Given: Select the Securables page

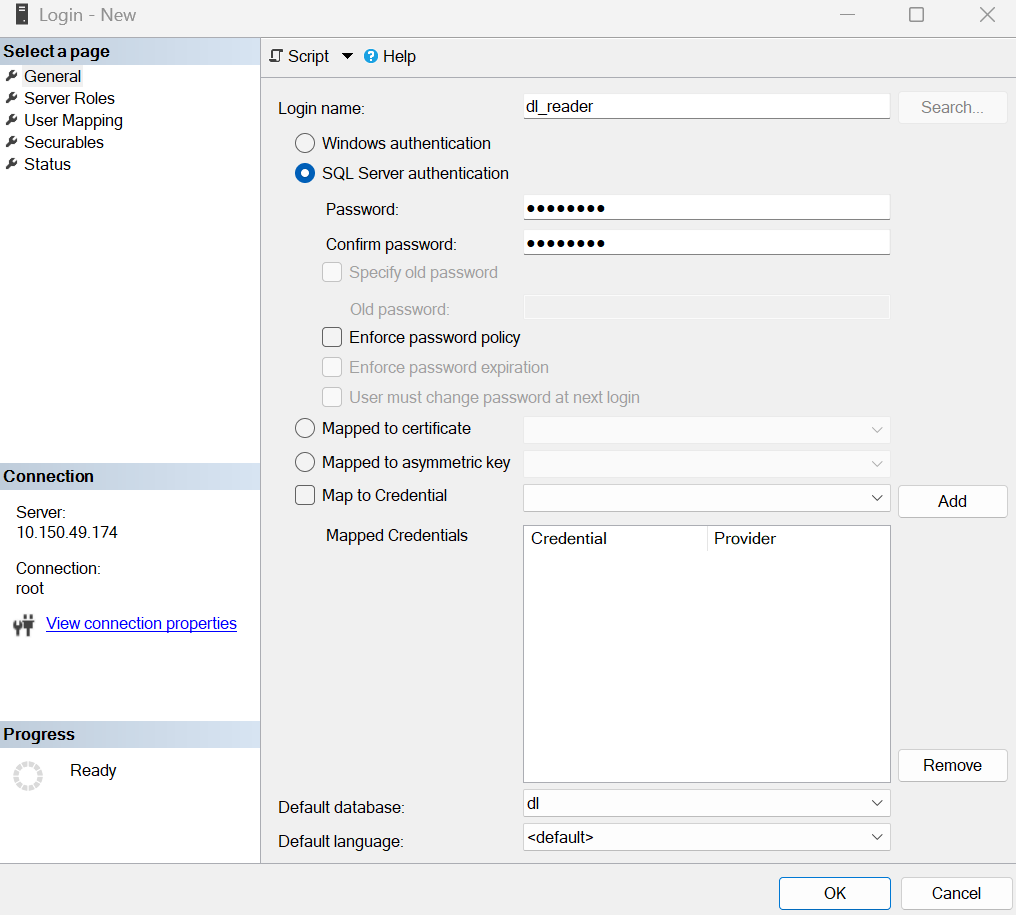Looking at the screenshot, I should click(63, 142).
